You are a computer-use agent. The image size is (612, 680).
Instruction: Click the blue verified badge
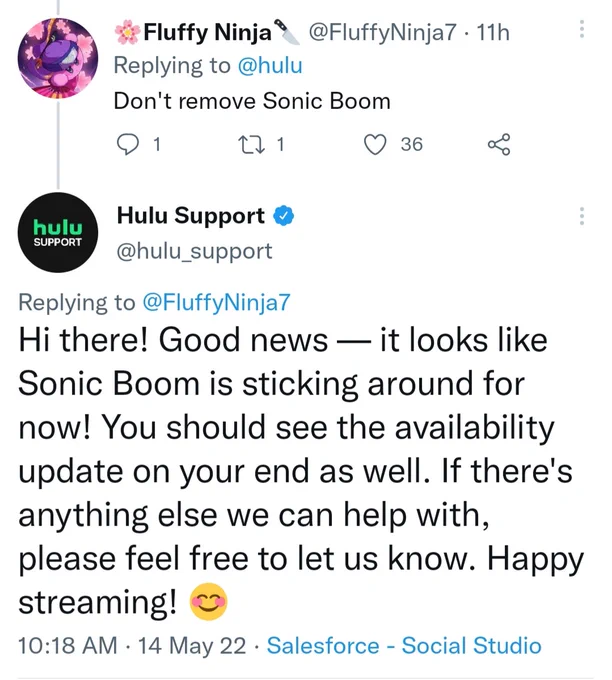283,216
